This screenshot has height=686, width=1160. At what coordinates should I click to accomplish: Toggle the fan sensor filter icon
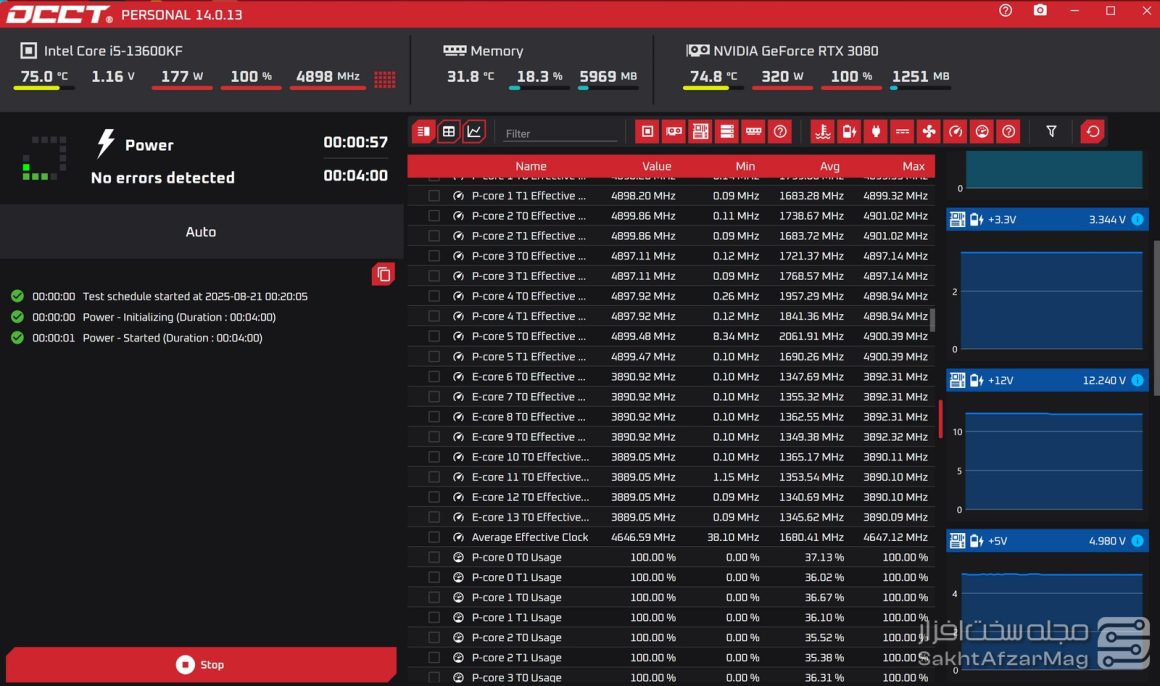point(928,131)
